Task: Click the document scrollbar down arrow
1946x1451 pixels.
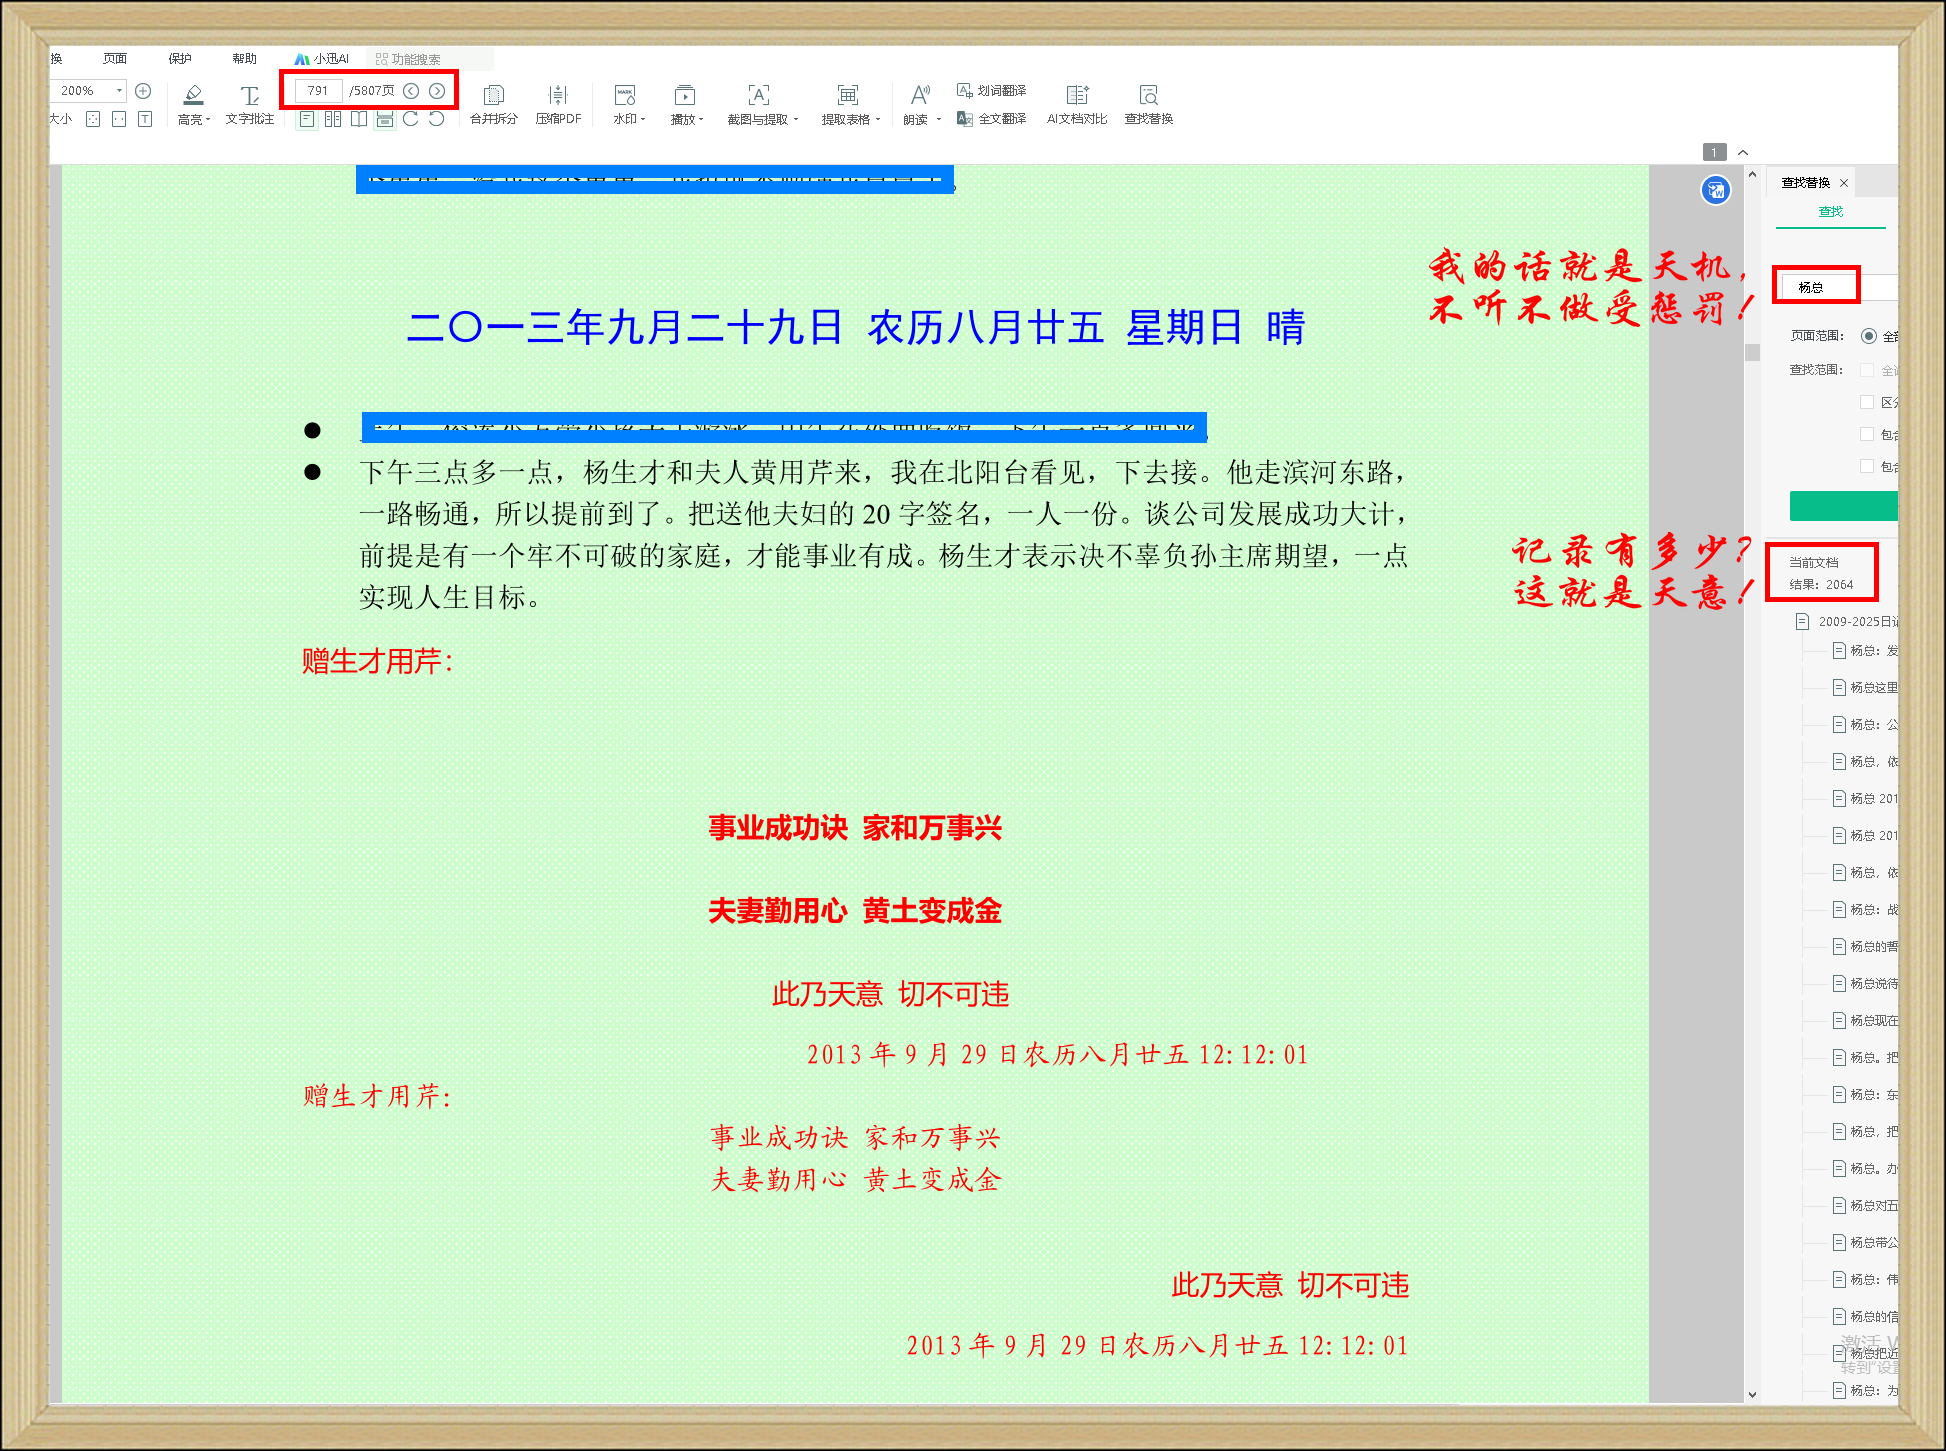Action: pyautogui.click(x=1752, y=1394)
